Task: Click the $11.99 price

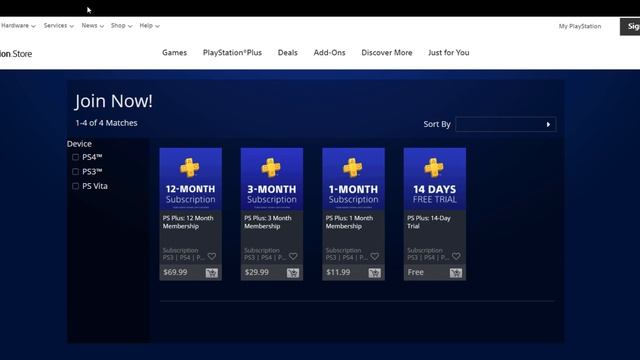Action: 338,272
